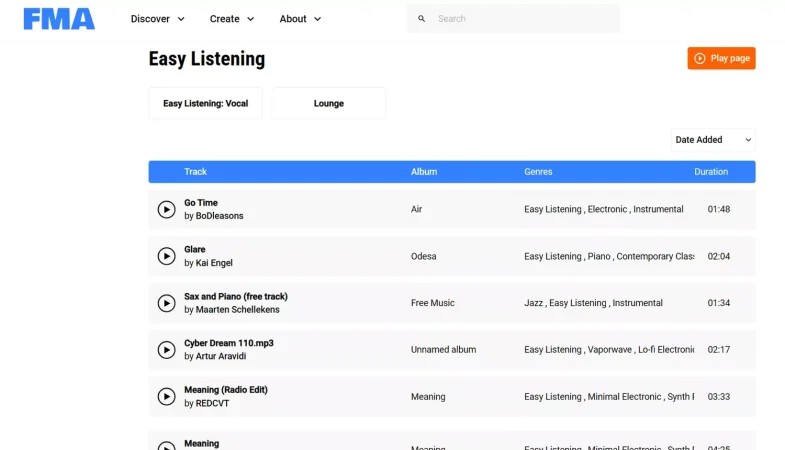The height and width of the screenshot is (450, 785).
Task: Play Cyber Dream 110.mp3 track
Action: (x=166, y=350)
